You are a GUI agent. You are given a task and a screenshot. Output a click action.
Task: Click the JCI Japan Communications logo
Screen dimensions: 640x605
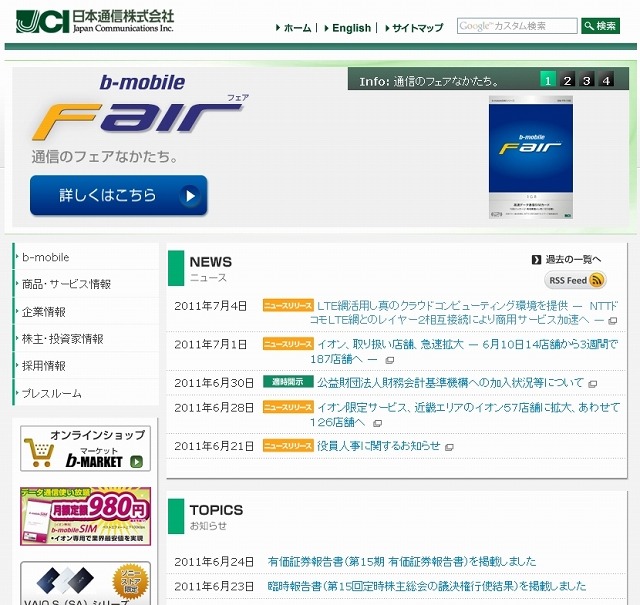pos(95,21)
